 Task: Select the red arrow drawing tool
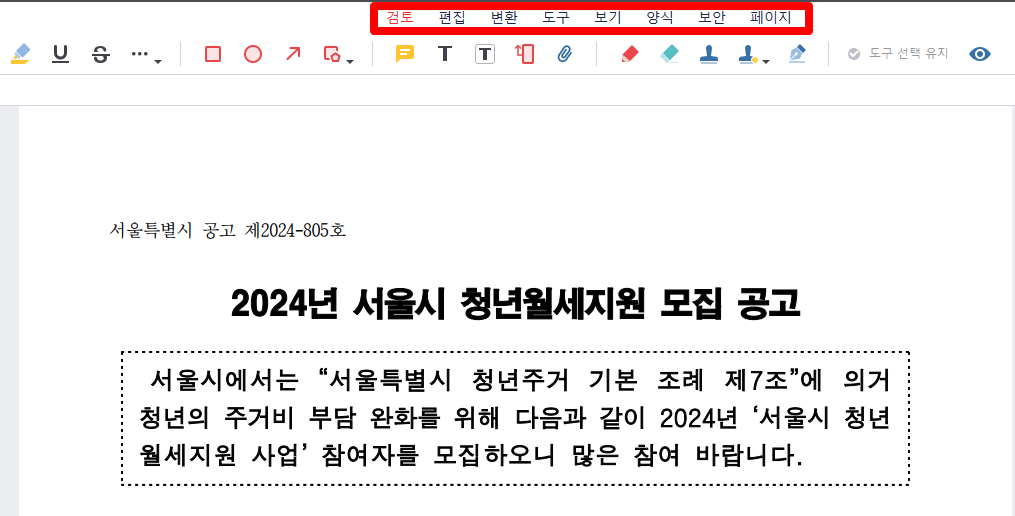[293, 54]
